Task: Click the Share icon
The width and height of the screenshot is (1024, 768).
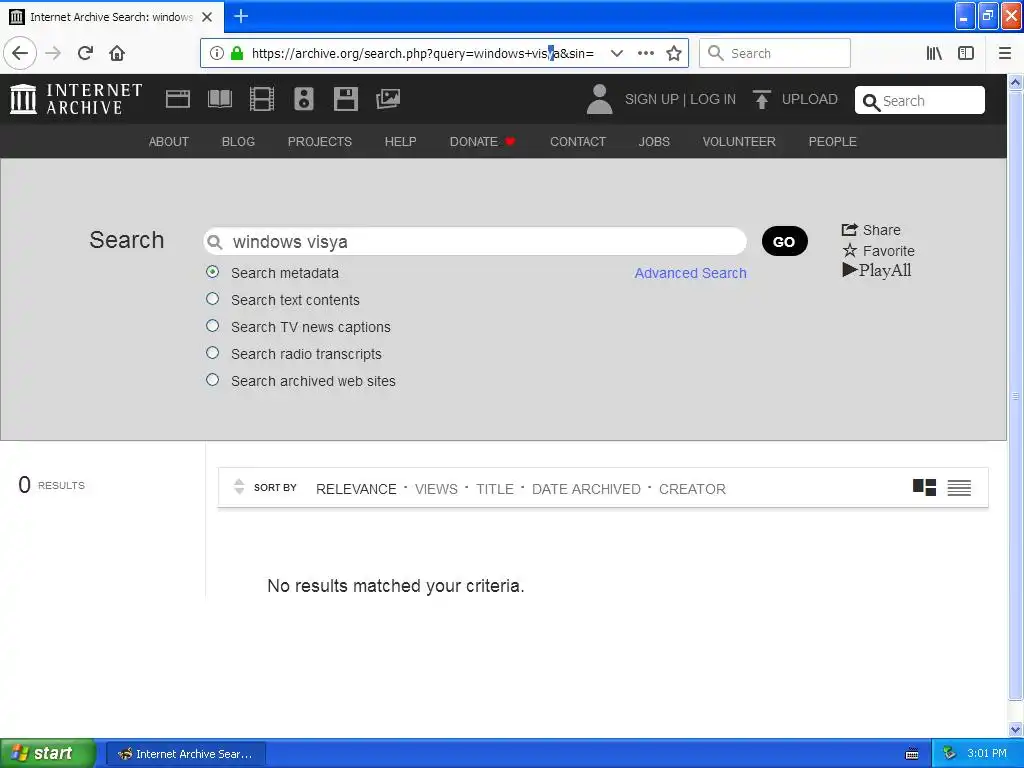Action: pos(849,230)
